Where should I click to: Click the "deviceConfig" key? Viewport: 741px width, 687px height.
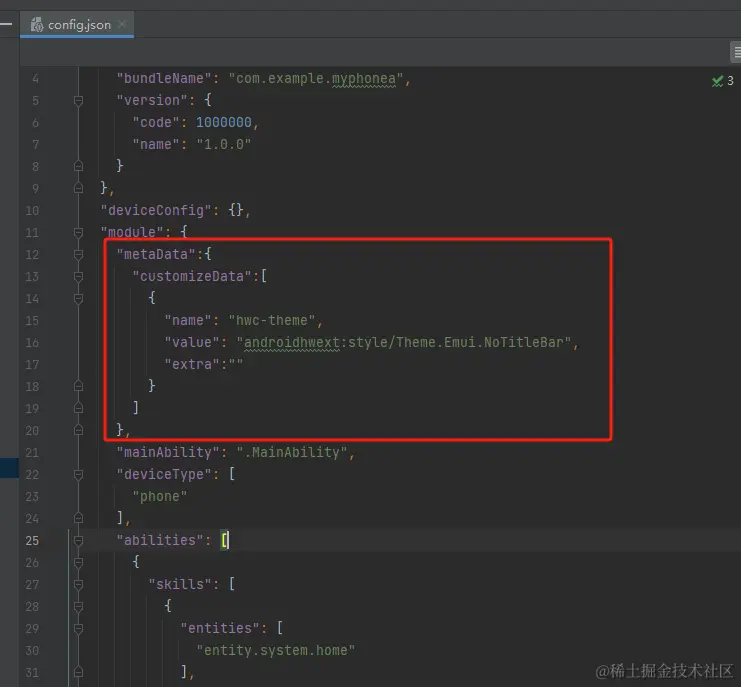[156, 210]
